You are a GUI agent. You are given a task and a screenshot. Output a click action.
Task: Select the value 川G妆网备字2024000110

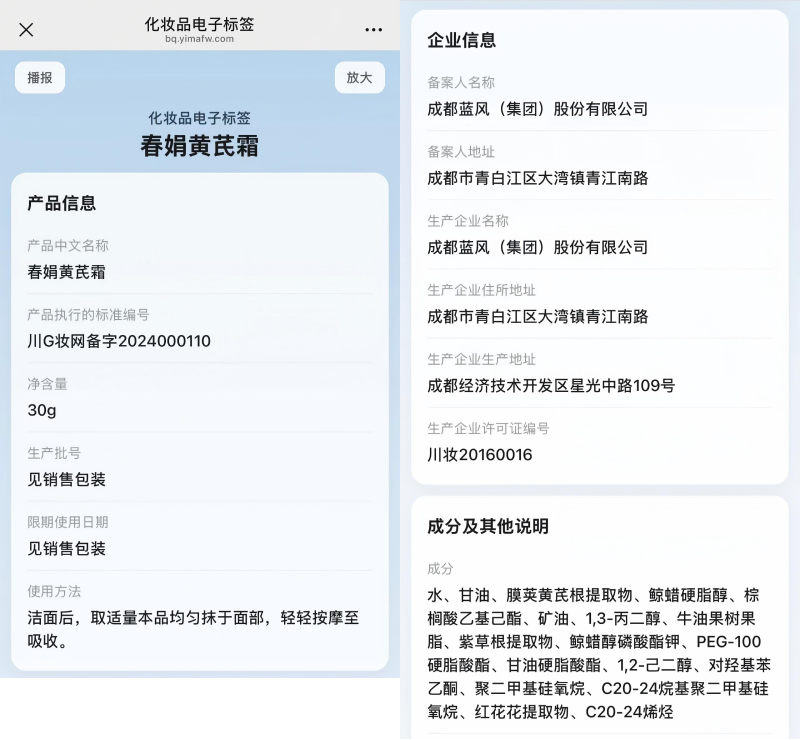click(119, 341)
